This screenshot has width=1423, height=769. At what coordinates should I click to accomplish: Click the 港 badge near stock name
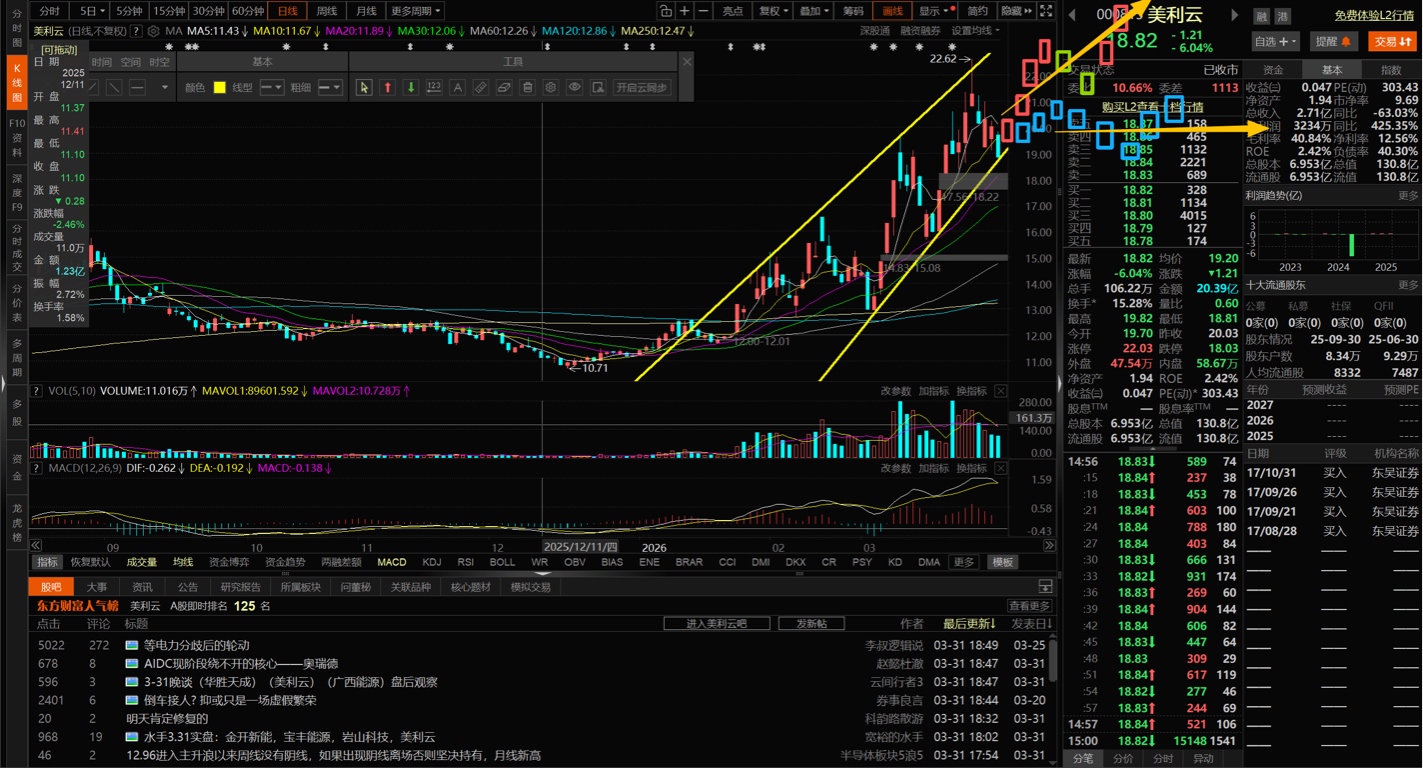(x=1283, y=16)
